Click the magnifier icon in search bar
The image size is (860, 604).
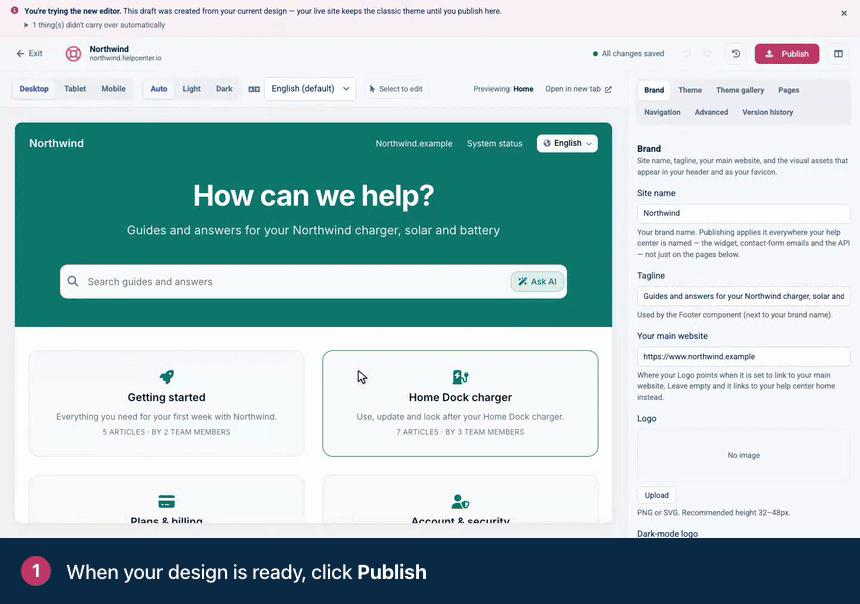pyautogui.click(x=72, y=281)
